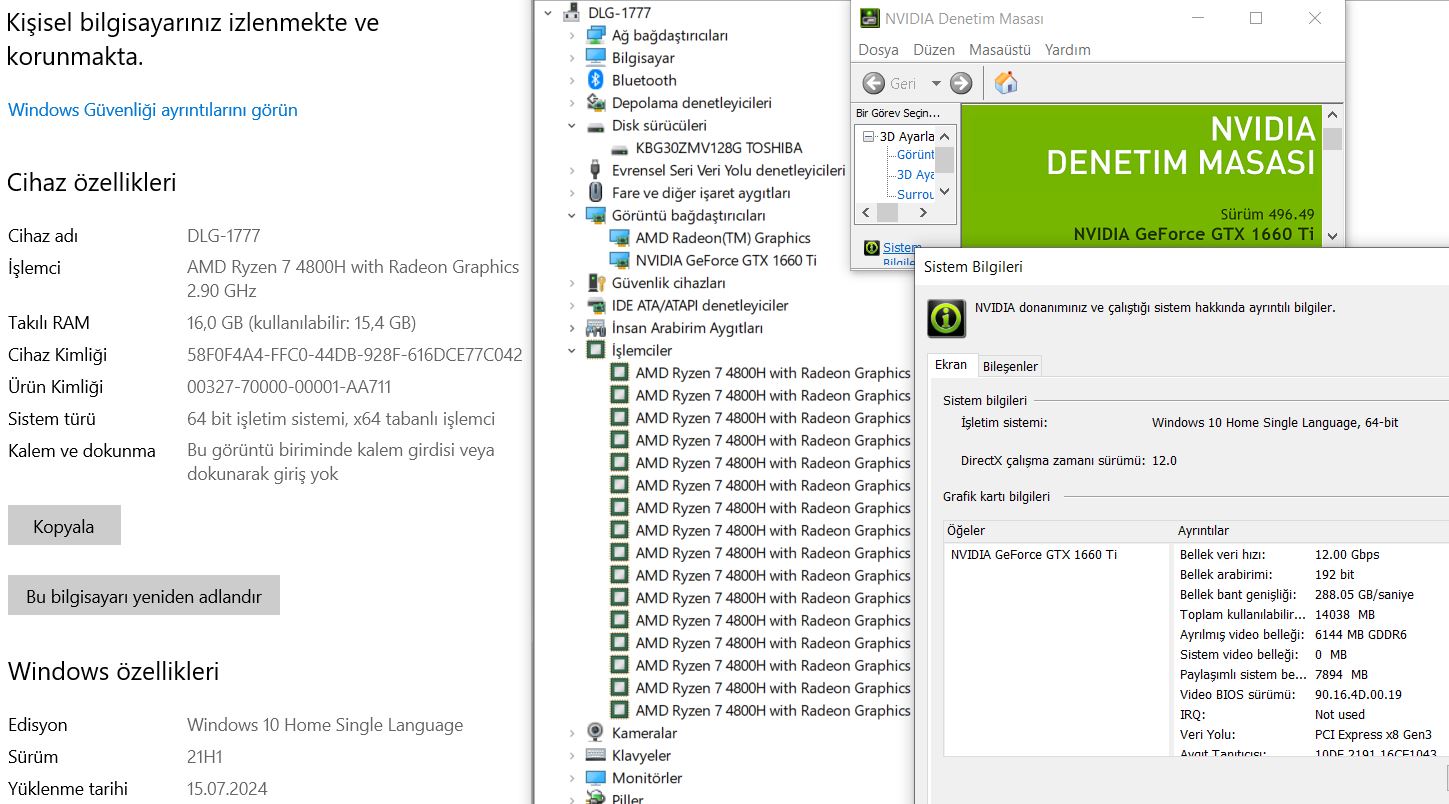Open the Düzen menu
The height and width of the screenshot is (804, 1449).
[x=934, y=49]
